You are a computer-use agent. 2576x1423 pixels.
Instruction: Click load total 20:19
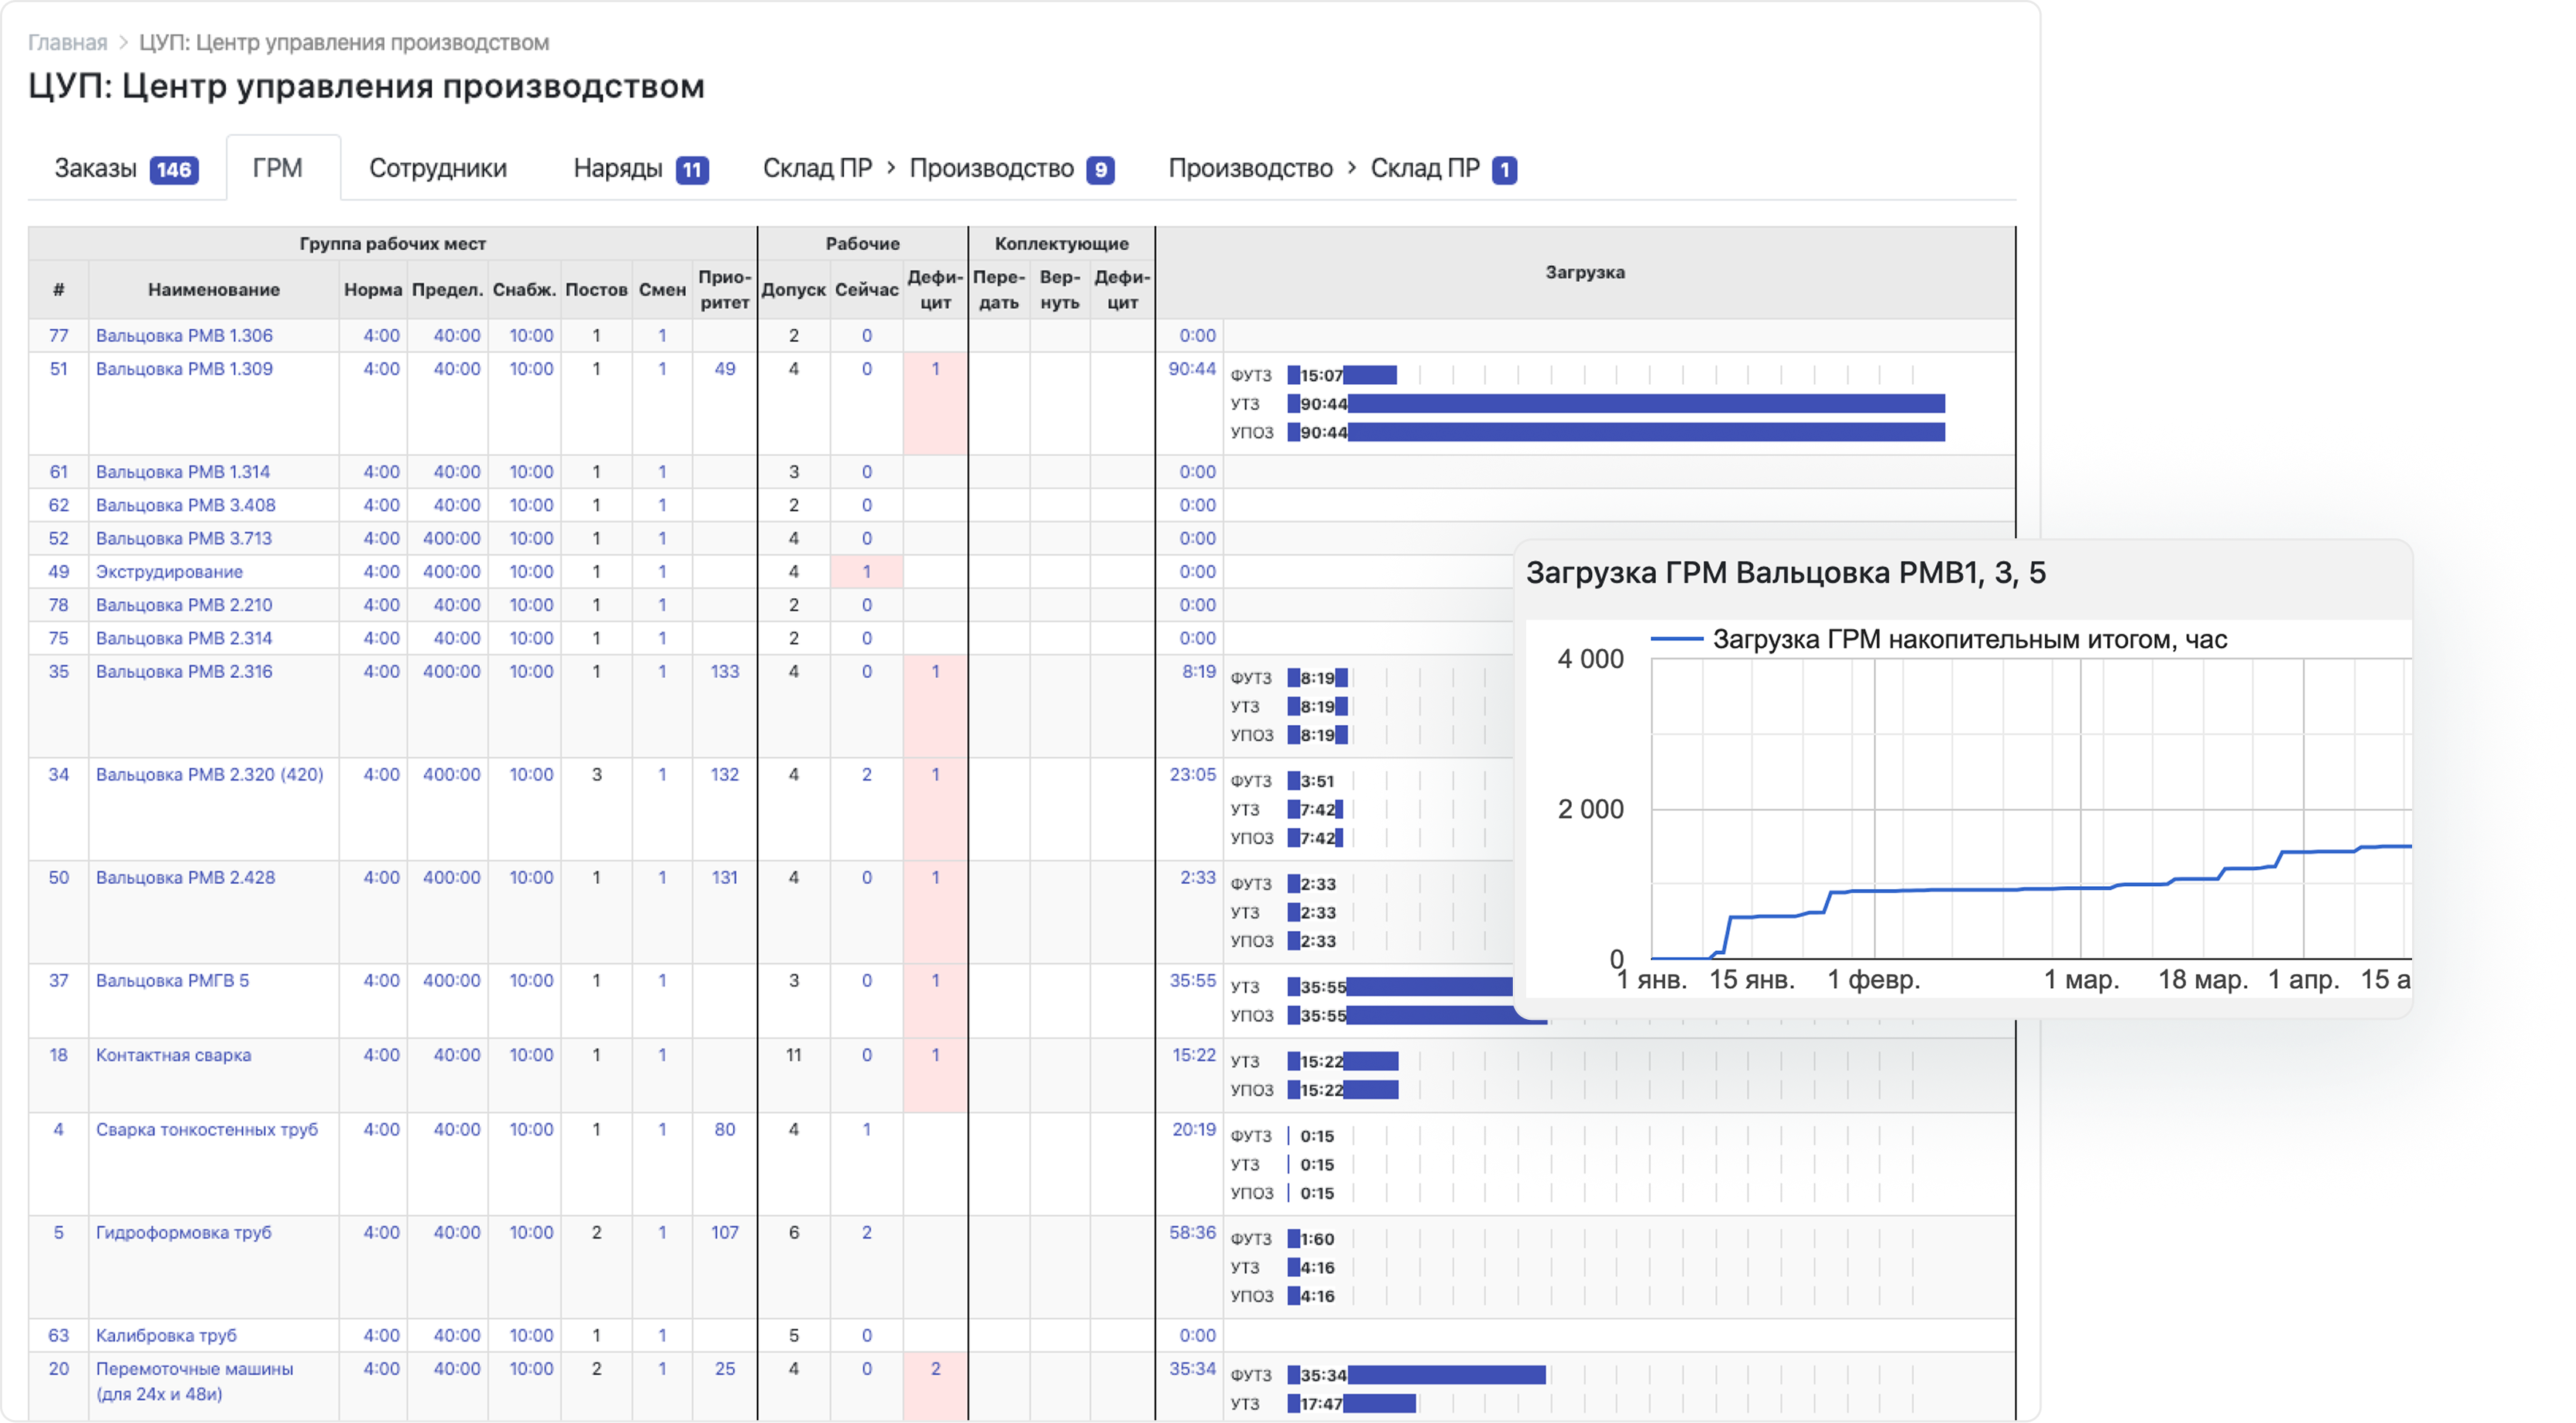tap(1194, 1129)
